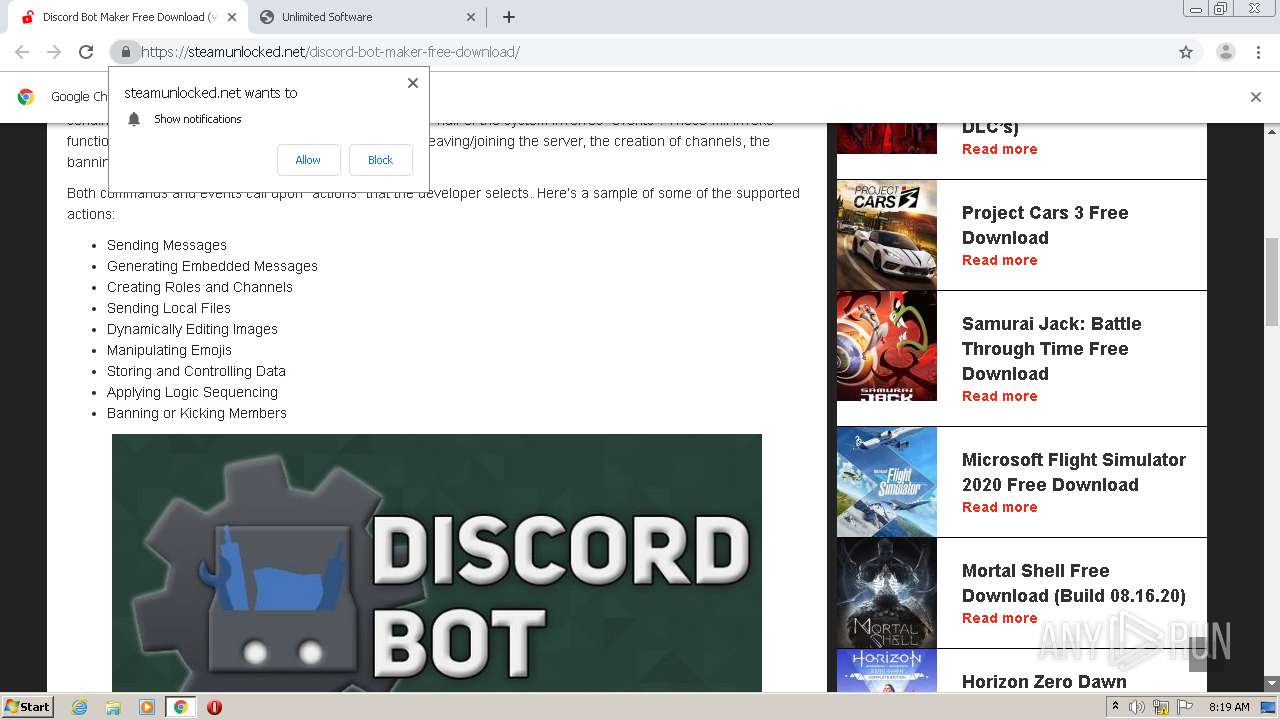The width and height of the screenshot is (1280, 720).
Task: Block notifications from steamunlocked.net
Action: (380, 160)
